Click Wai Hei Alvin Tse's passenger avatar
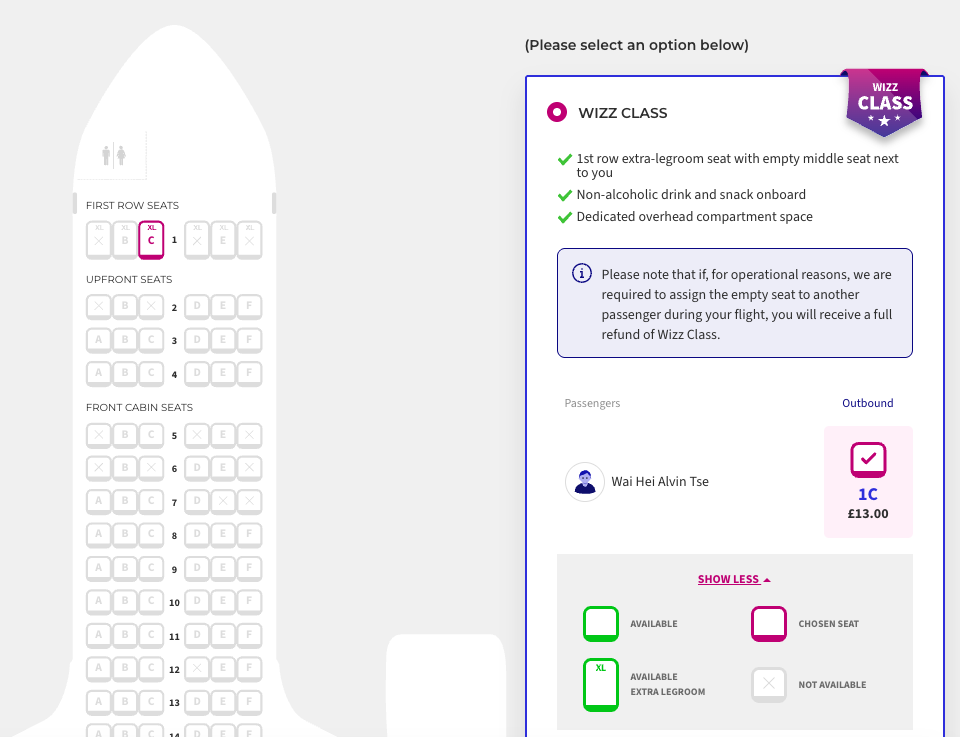 click(584, 481)
